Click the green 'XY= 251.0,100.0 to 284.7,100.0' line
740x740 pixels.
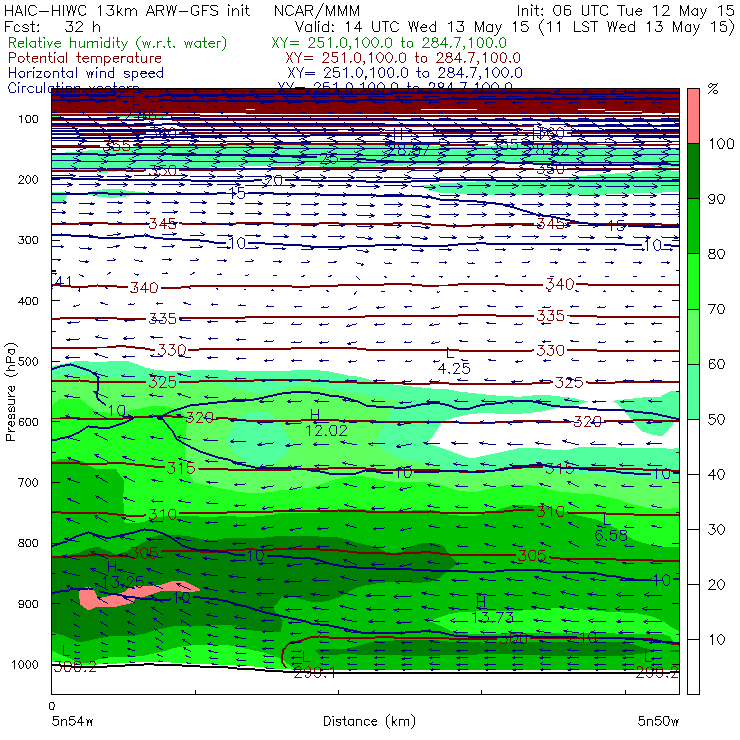coord(389,43)
